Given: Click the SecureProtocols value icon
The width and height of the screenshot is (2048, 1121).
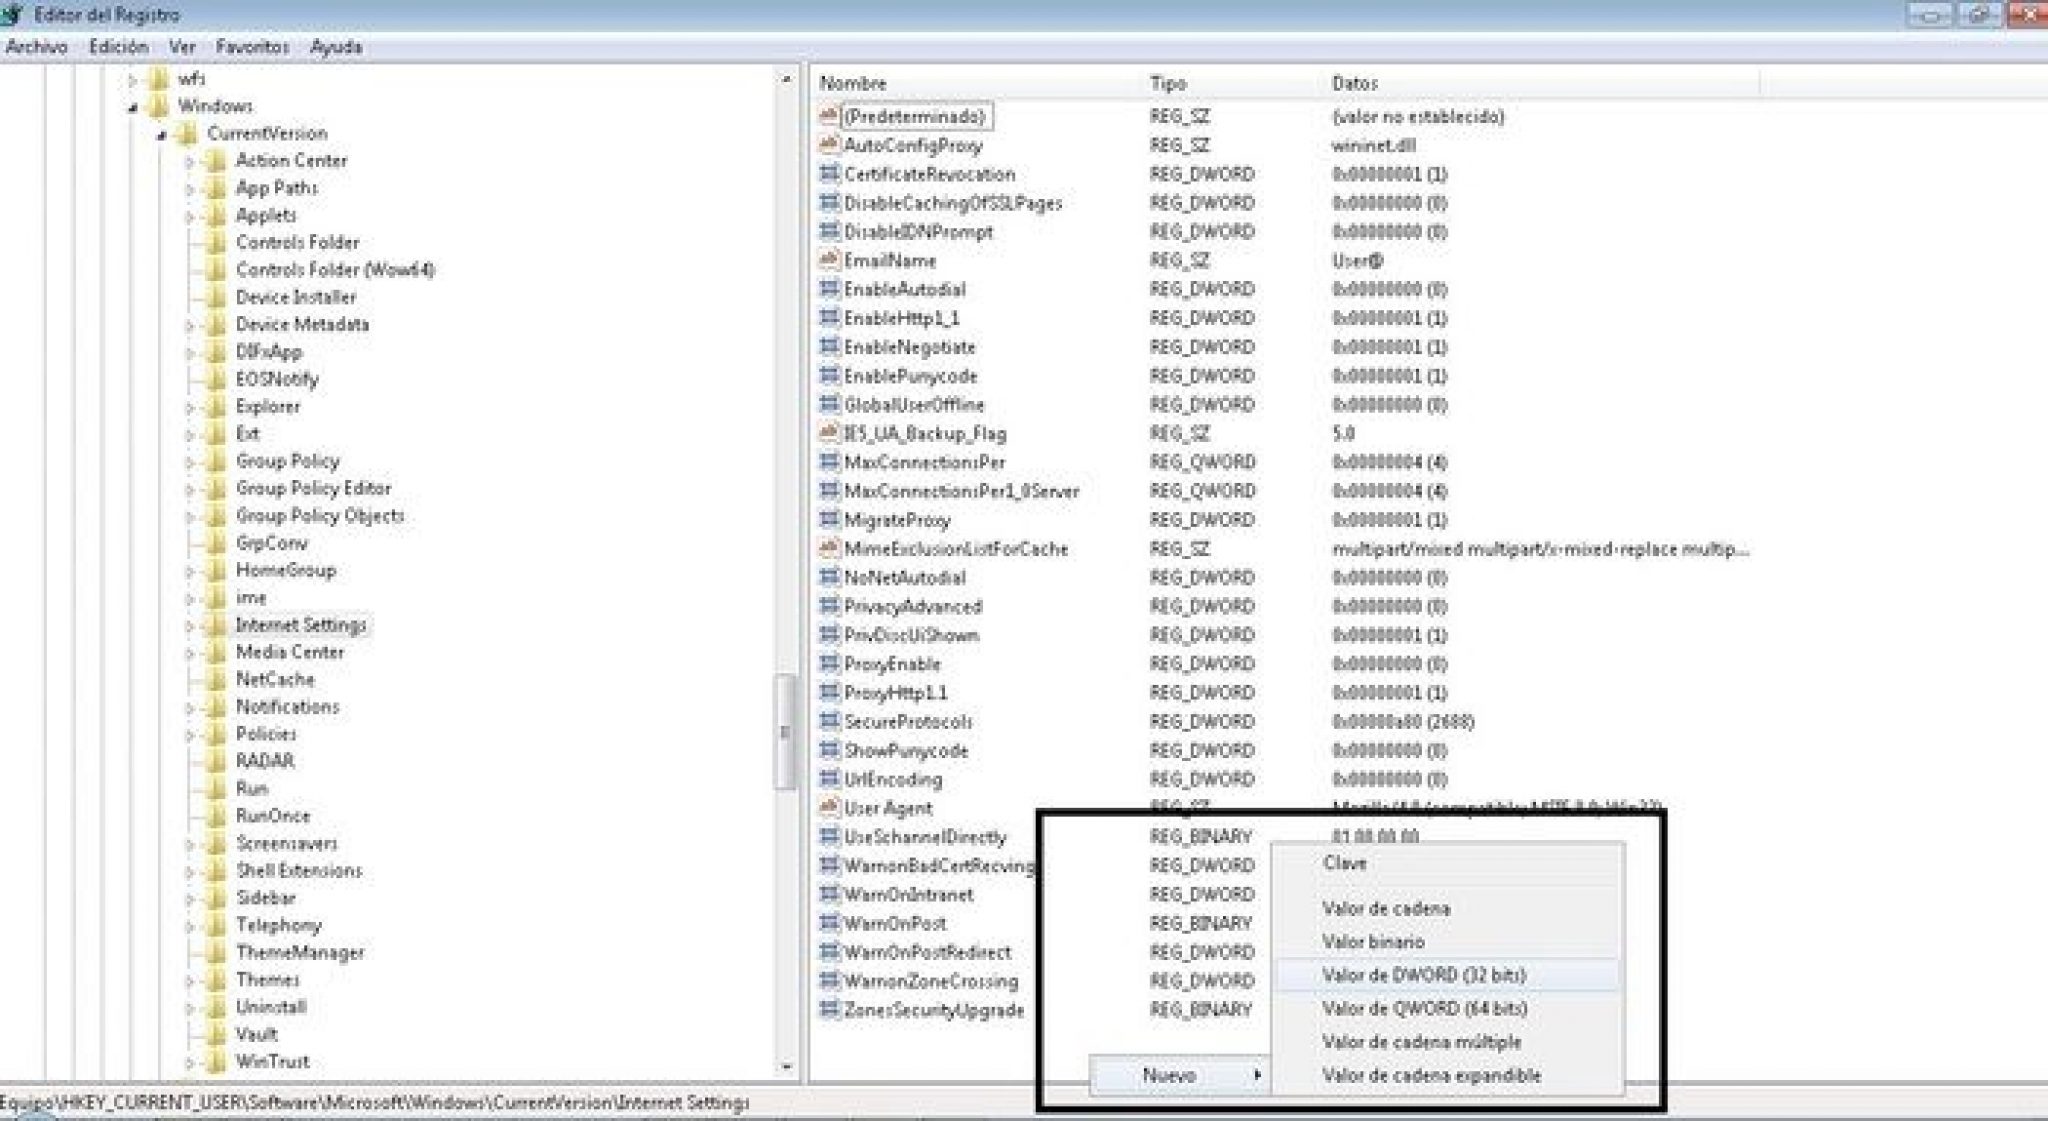Looking at the screenshot, I should pyautogui.click(x=828, y=721).
